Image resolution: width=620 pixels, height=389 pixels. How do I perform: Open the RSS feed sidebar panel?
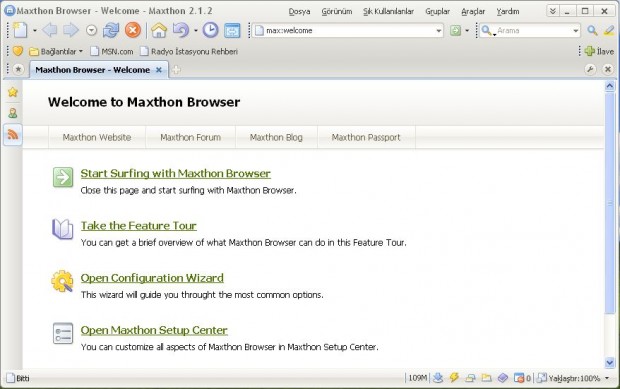13,135
